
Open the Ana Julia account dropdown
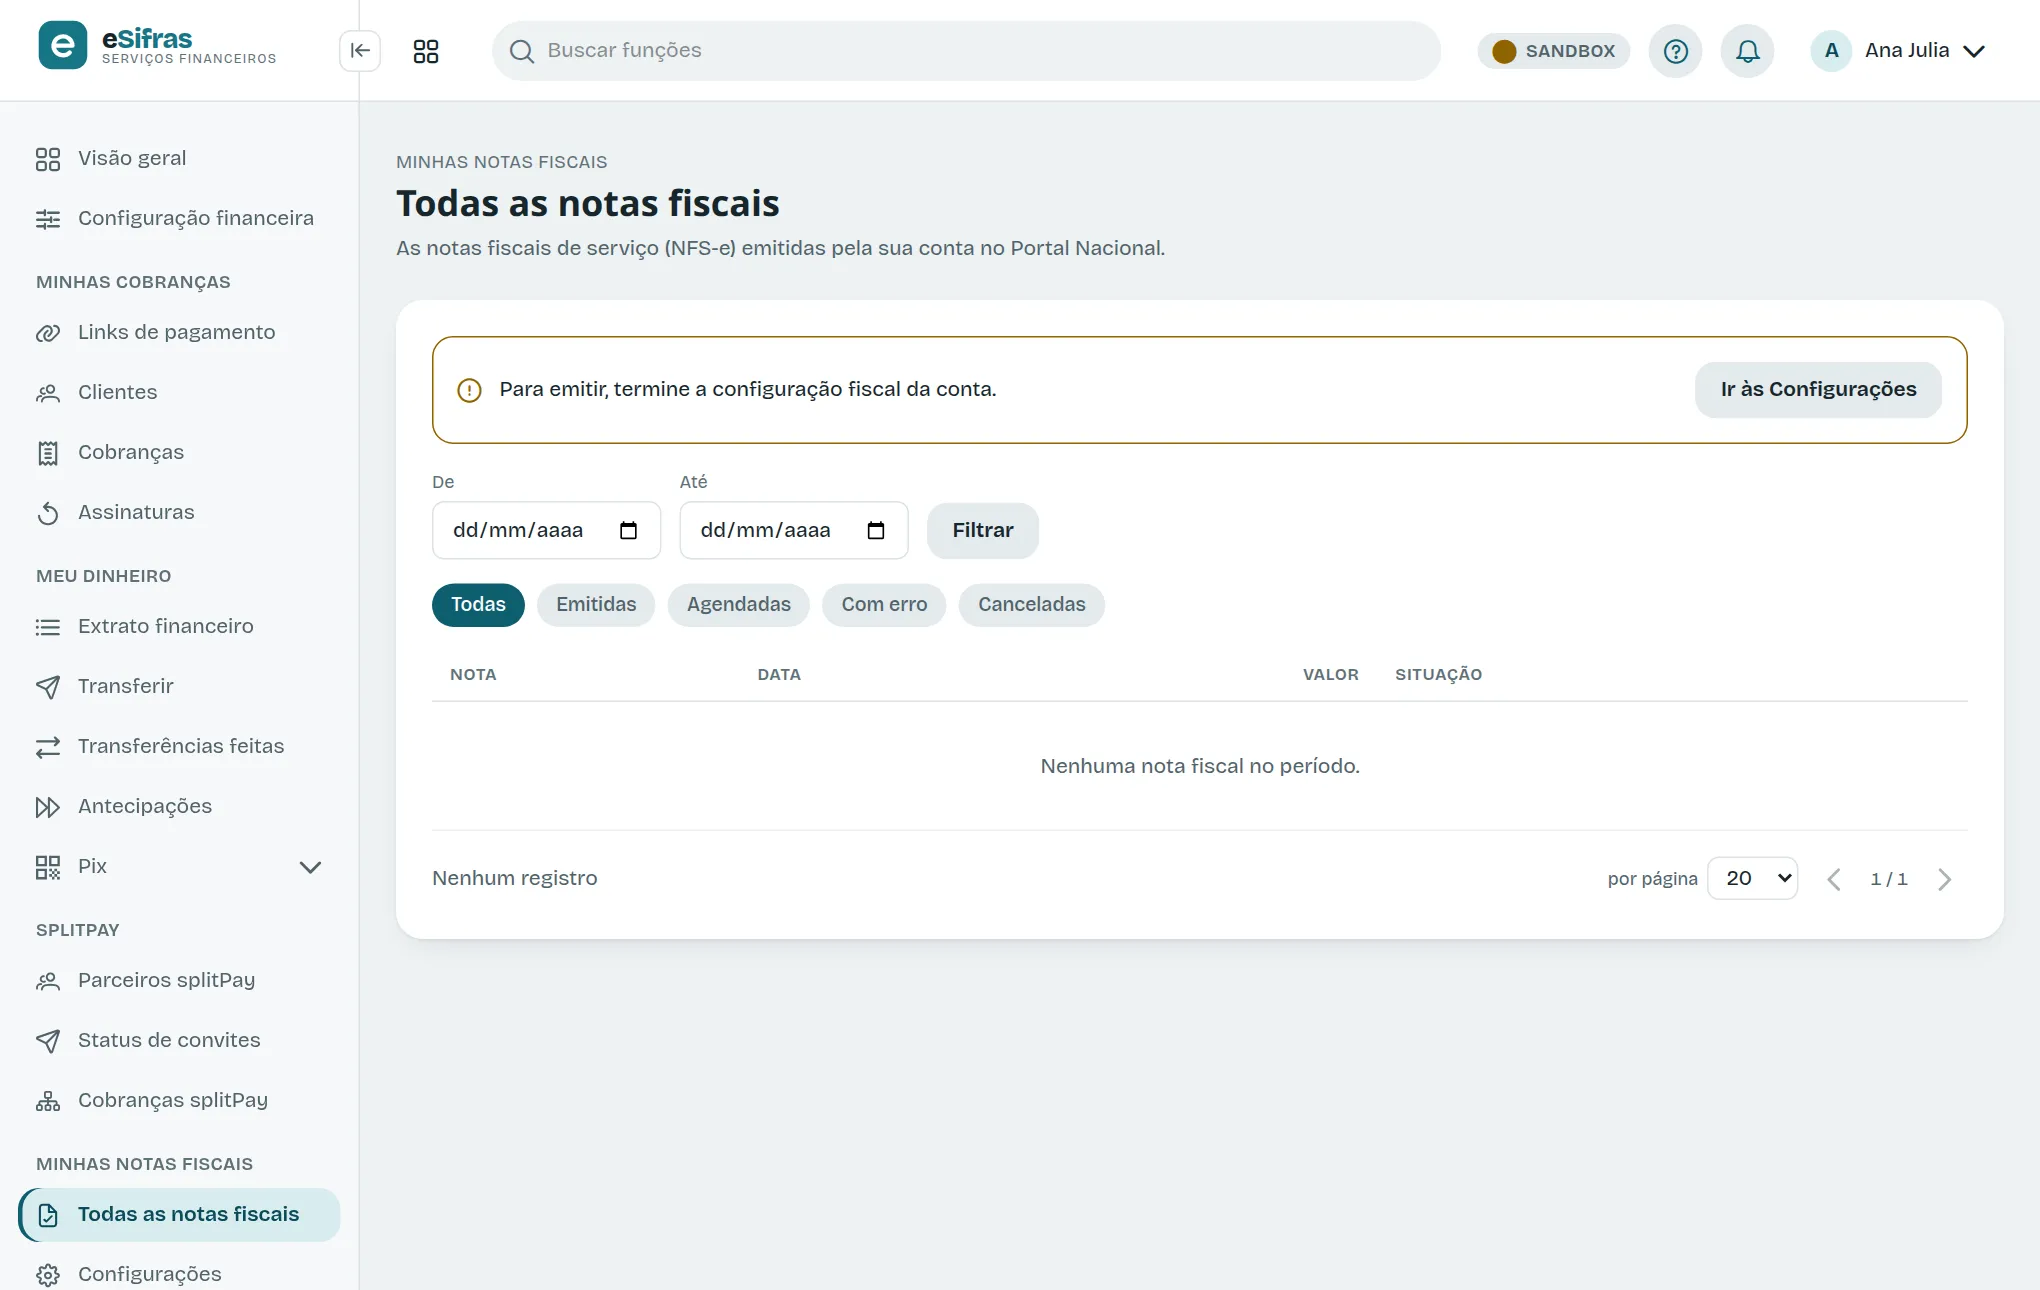1899,51
